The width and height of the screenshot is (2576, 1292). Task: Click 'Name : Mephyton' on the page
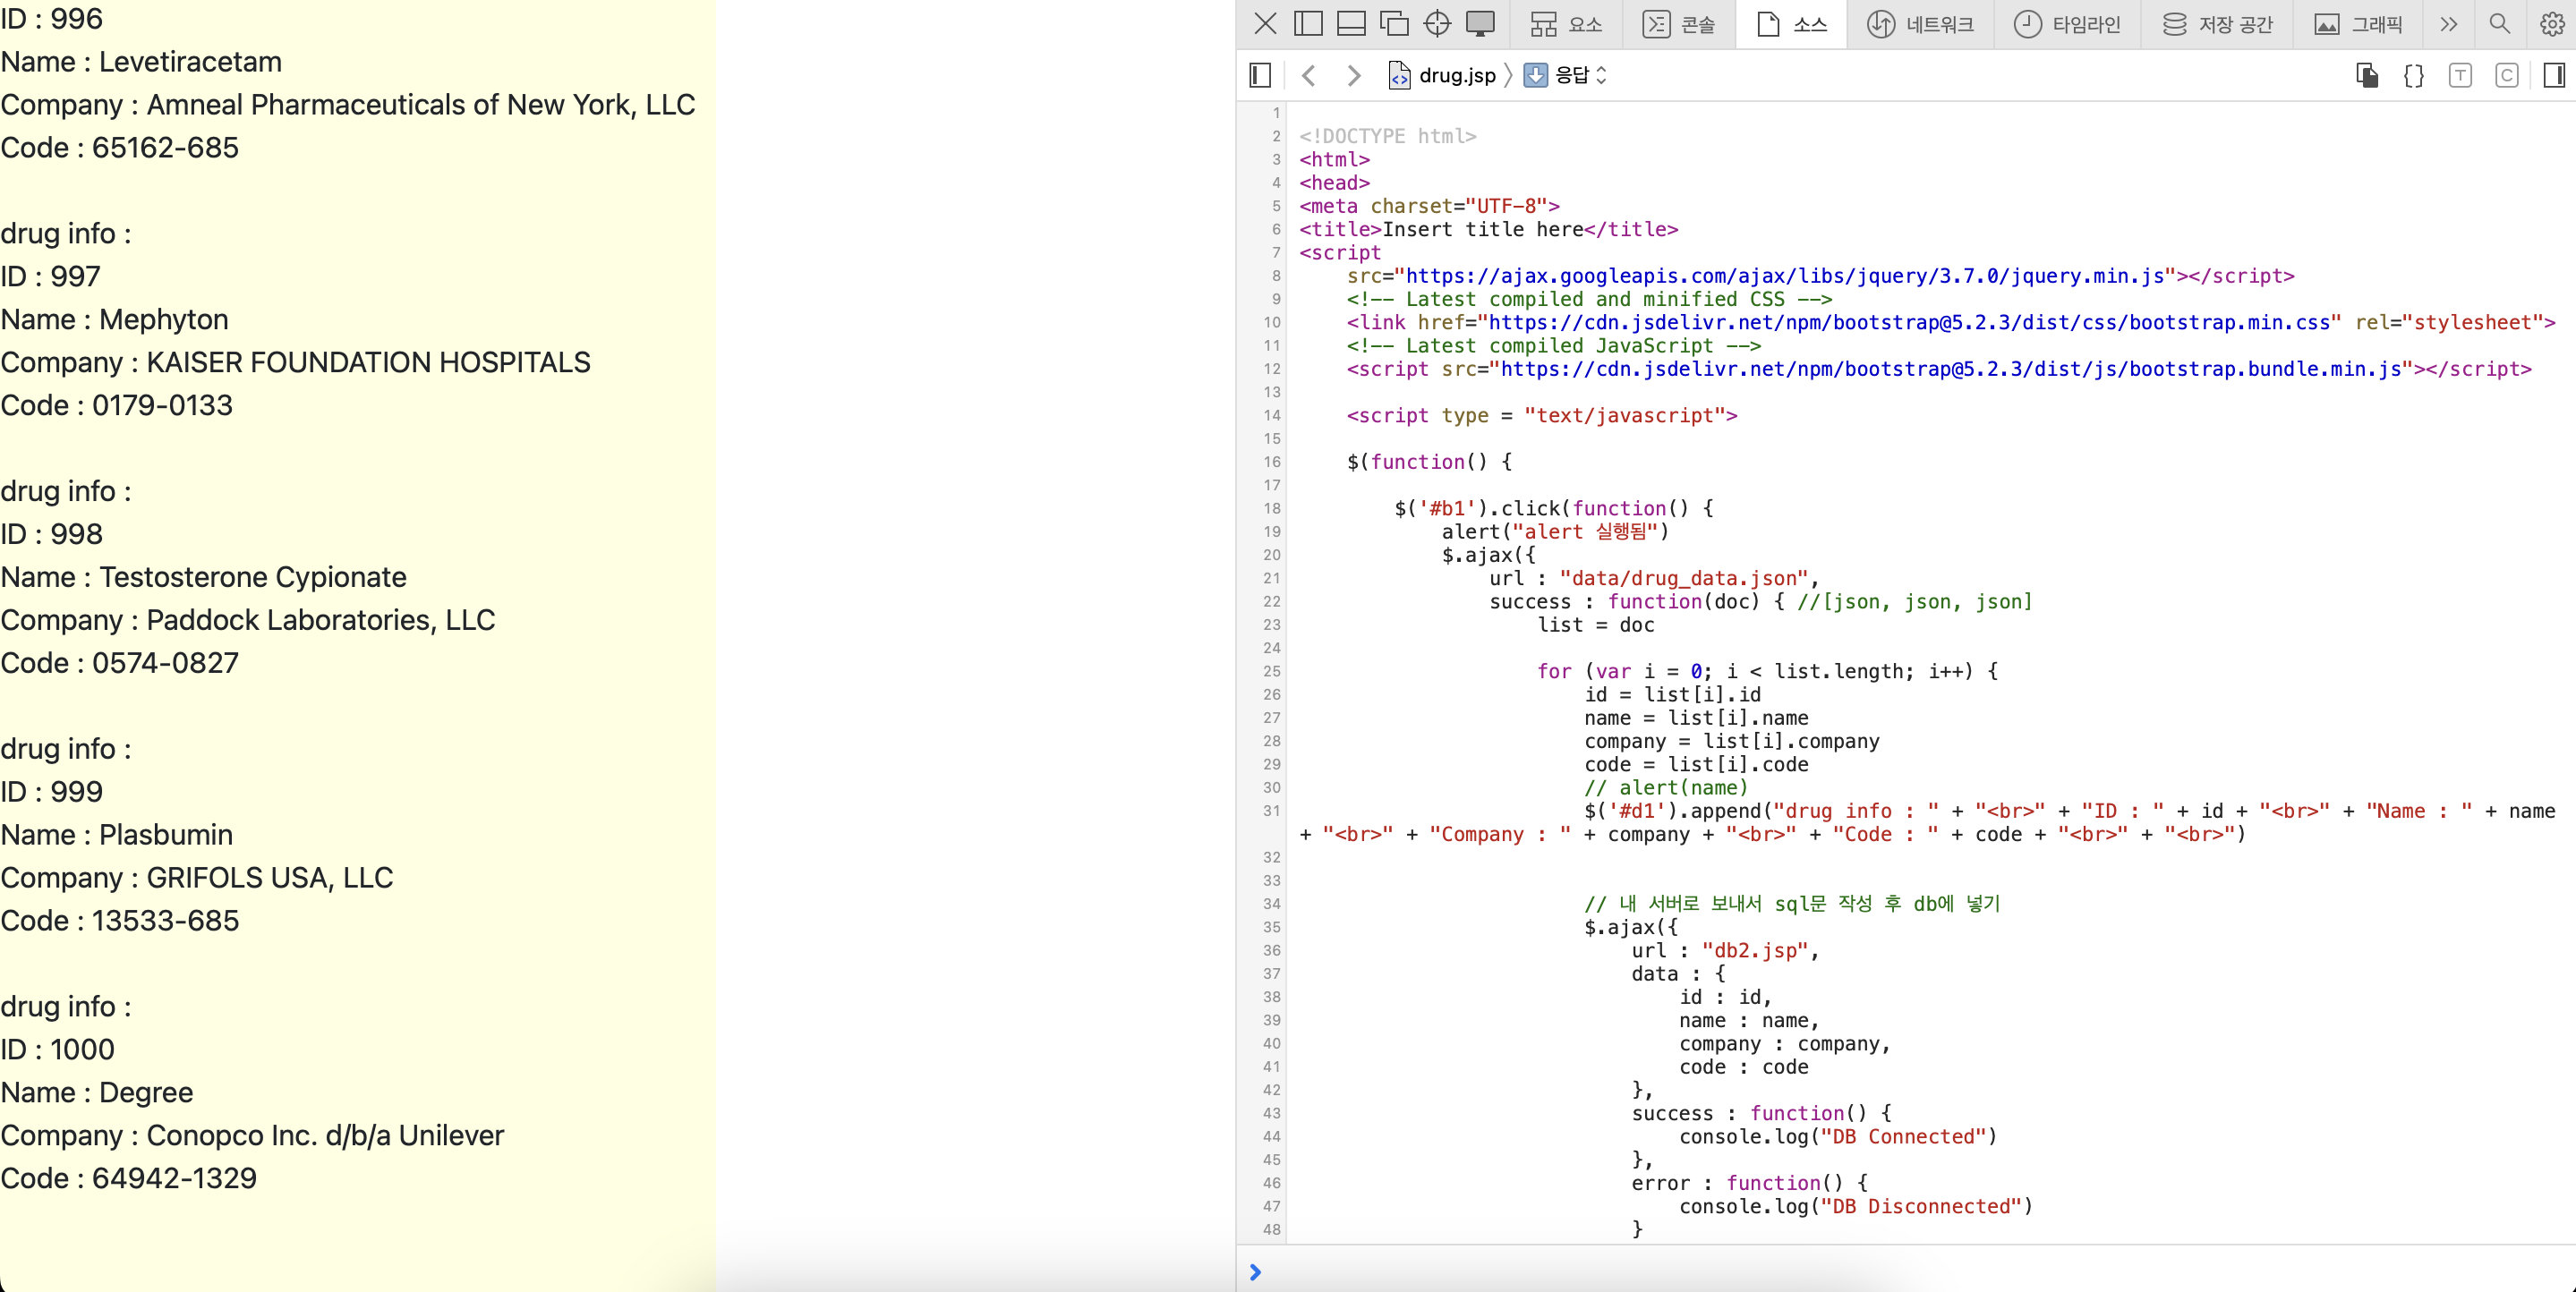click(x=114, y=319)
